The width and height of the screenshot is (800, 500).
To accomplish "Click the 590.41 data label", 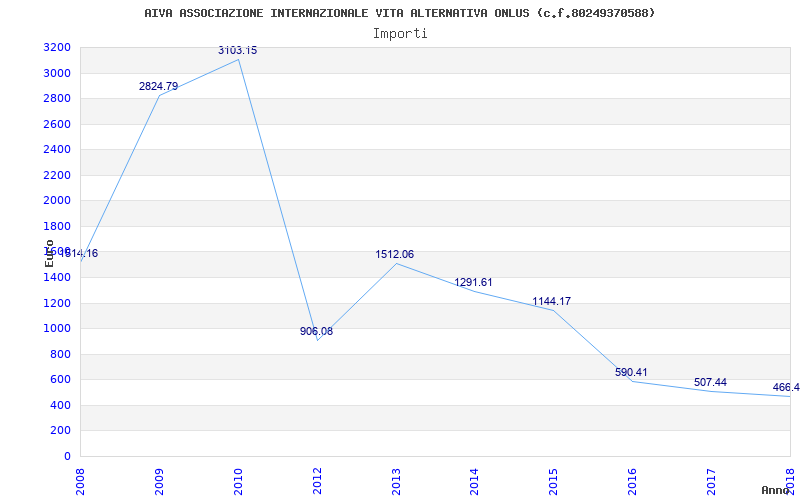I will [631, 372].
